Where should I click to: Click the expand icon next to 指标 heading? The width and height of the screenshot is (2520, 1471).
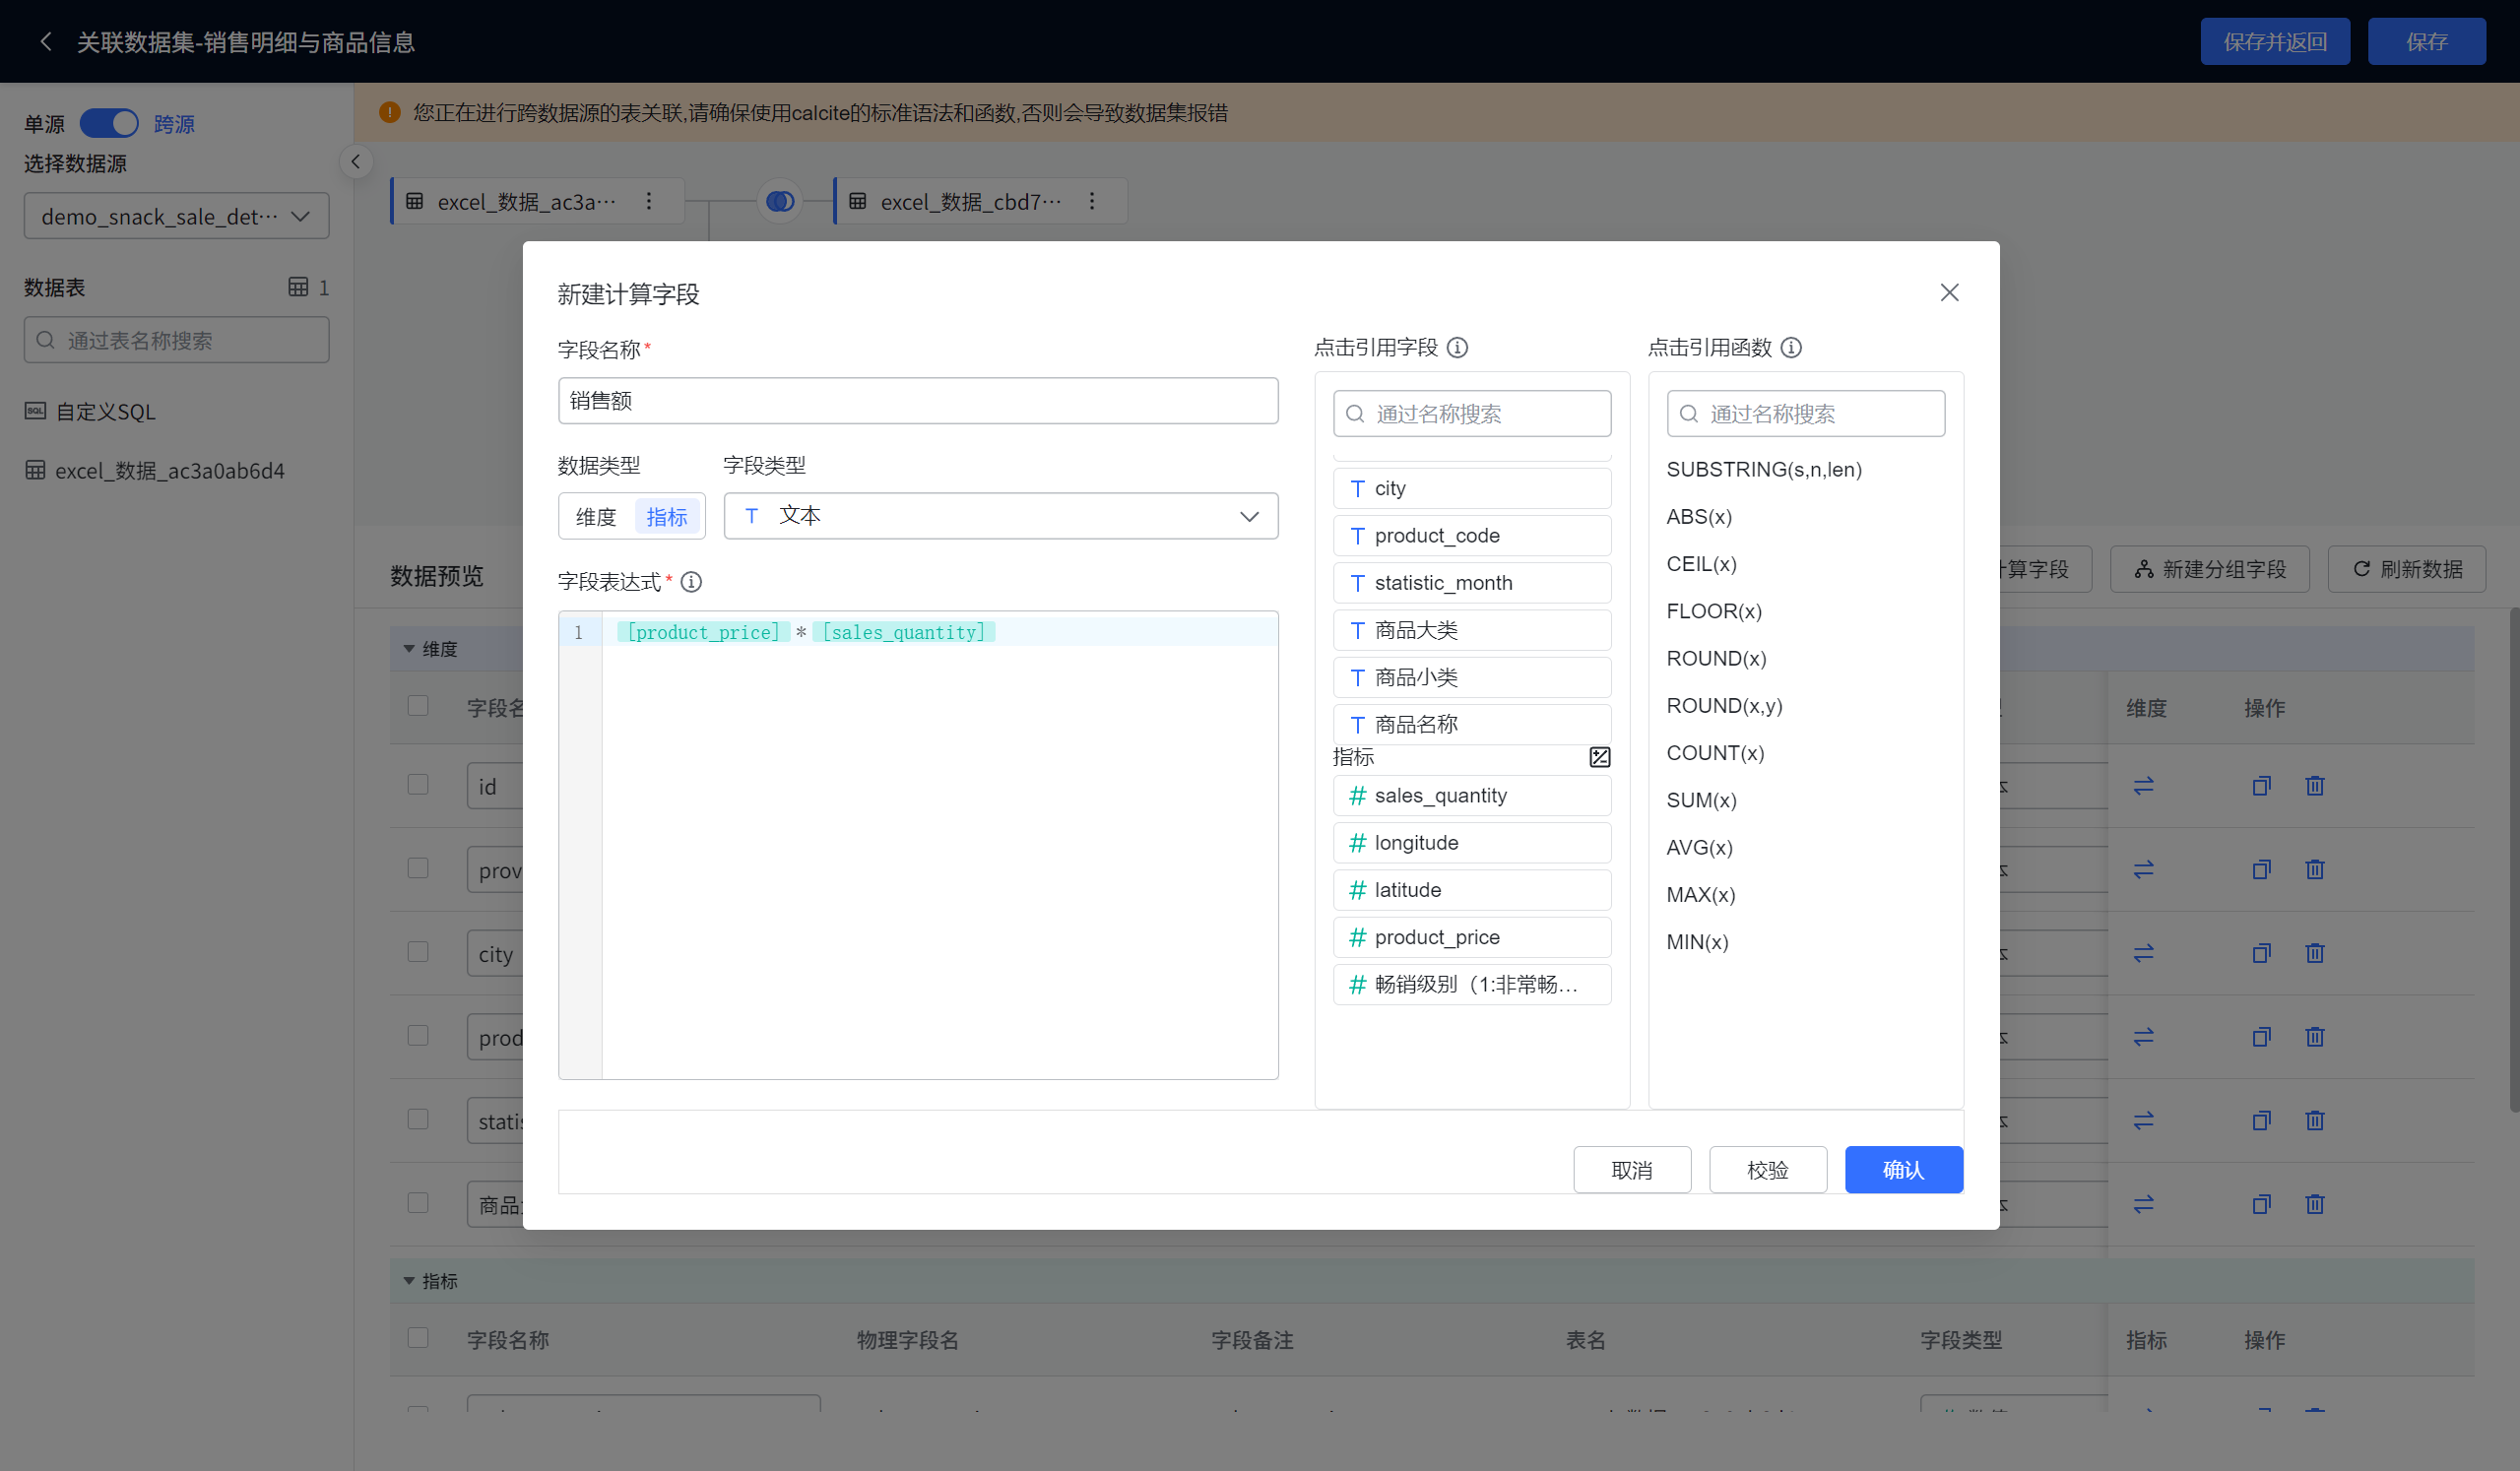[x=1600, y=757]
